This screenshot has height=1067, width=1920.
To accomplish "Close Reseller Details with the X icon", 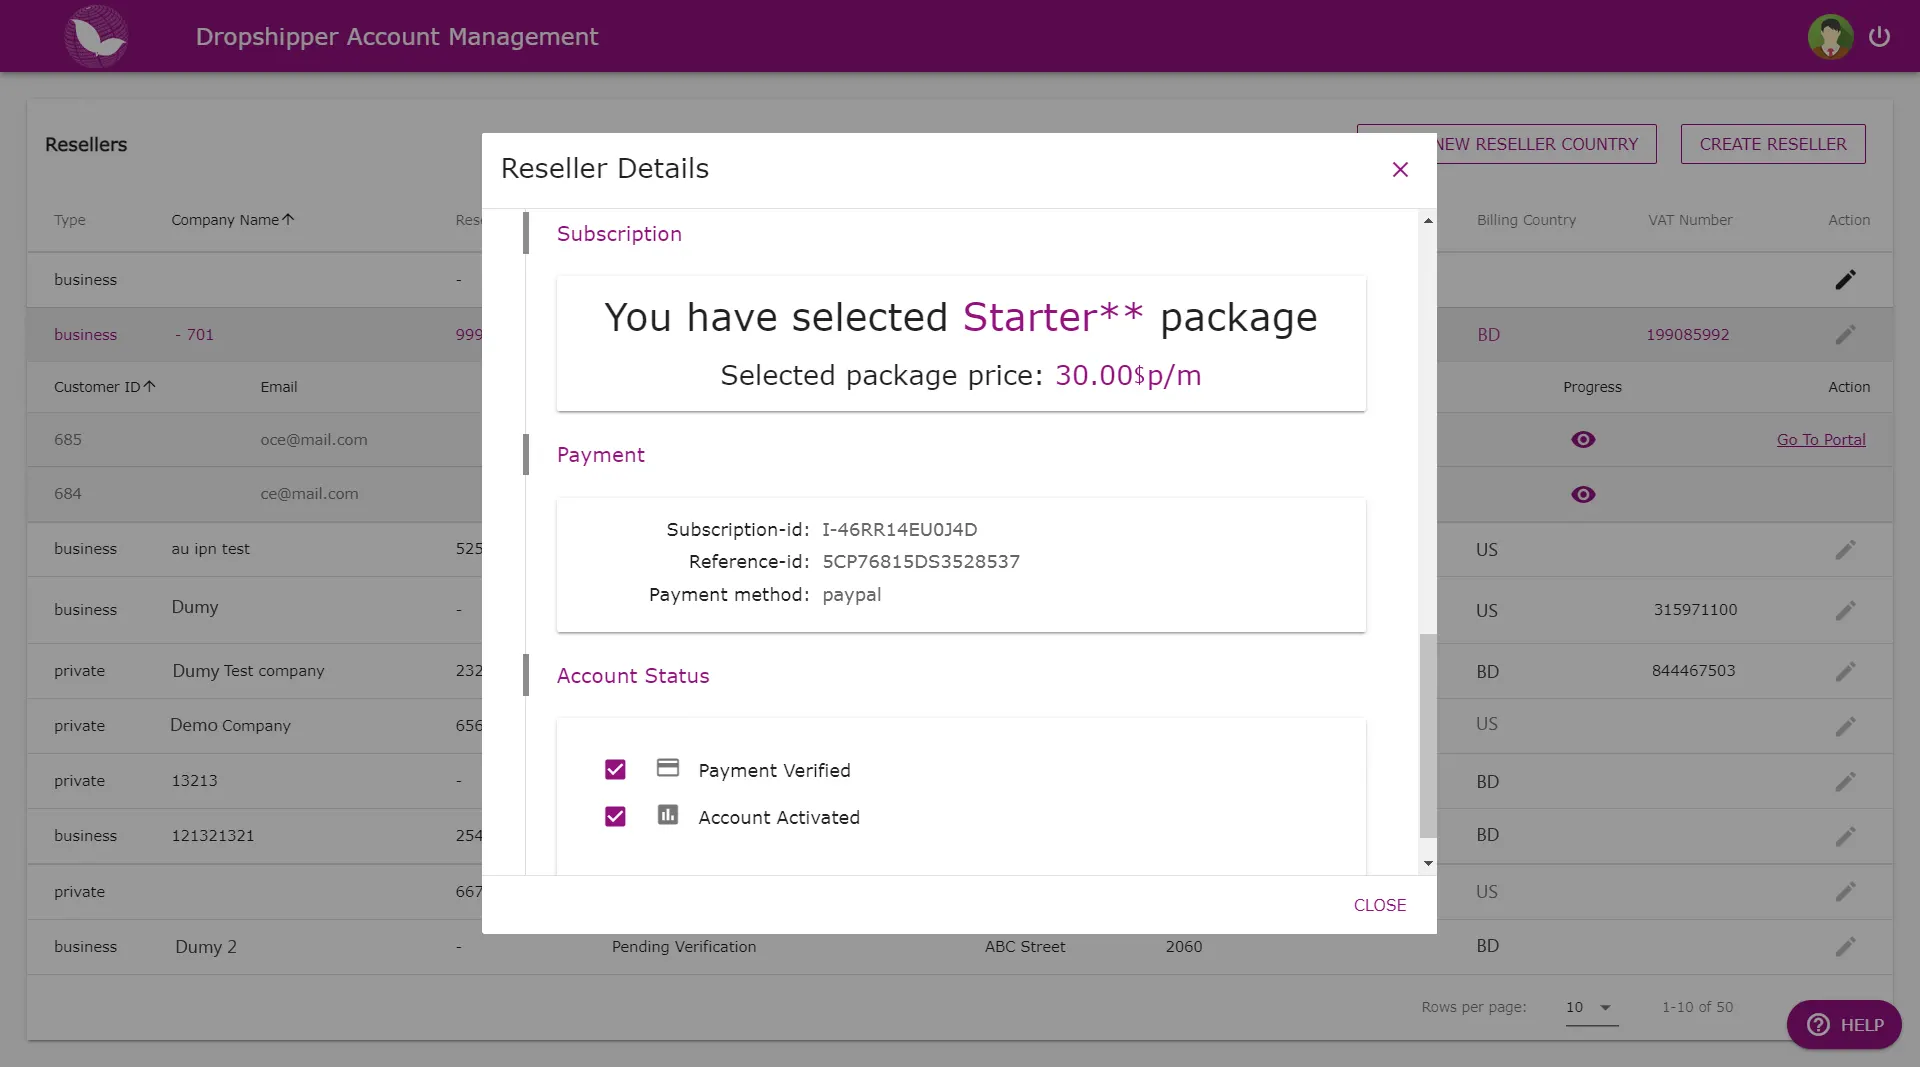I will (1400, 169).
